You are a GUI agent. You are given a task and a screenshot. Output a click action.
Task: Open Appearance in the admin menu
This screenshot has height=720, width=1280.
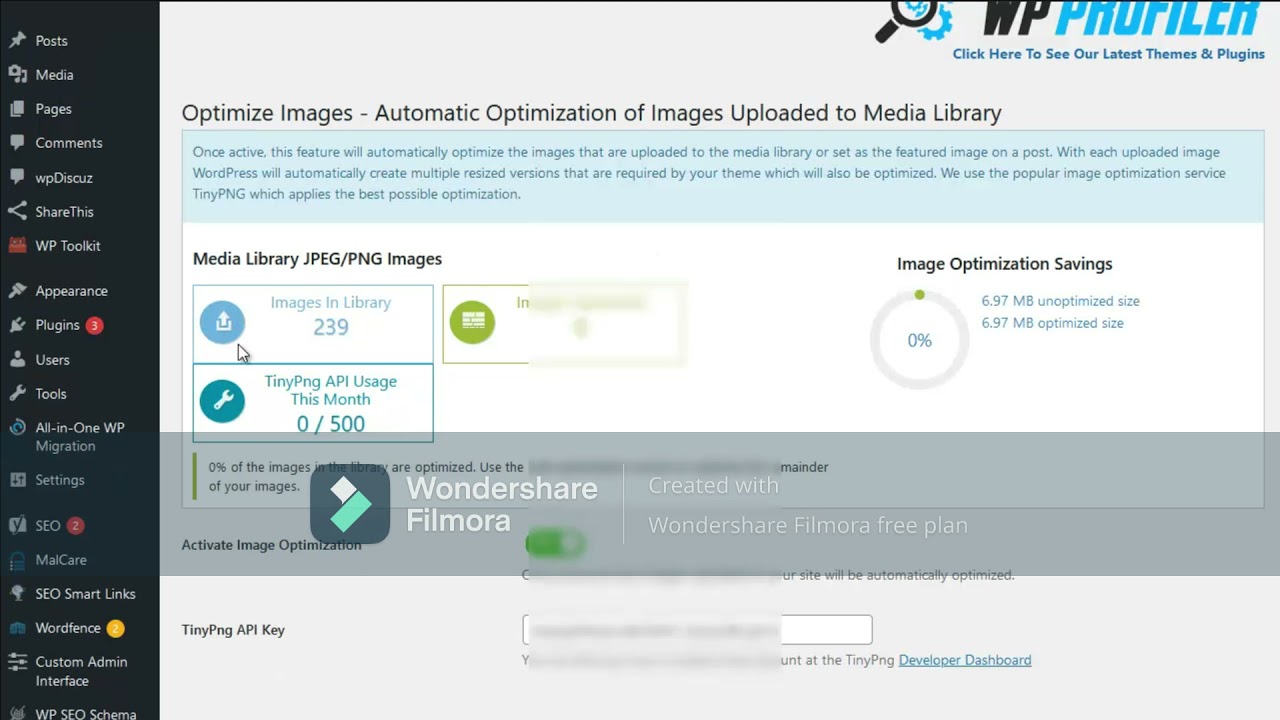tap(71, 291)
